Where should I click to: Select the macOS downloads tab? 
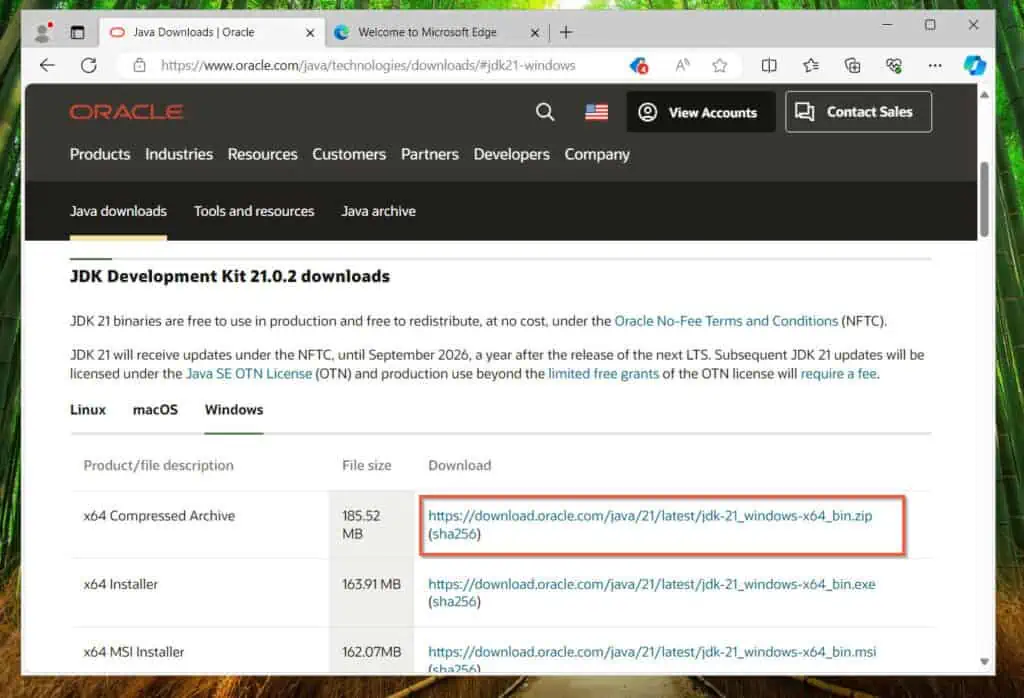click(x=155, y=410)
